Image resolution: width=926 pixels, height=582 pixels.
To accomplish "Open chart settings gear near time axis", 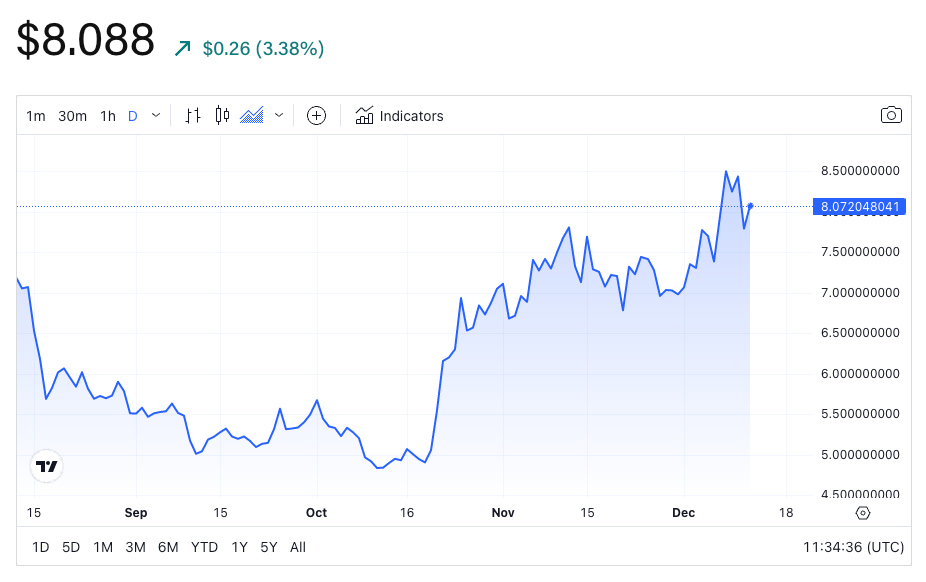I will click(x=863, y=513).
